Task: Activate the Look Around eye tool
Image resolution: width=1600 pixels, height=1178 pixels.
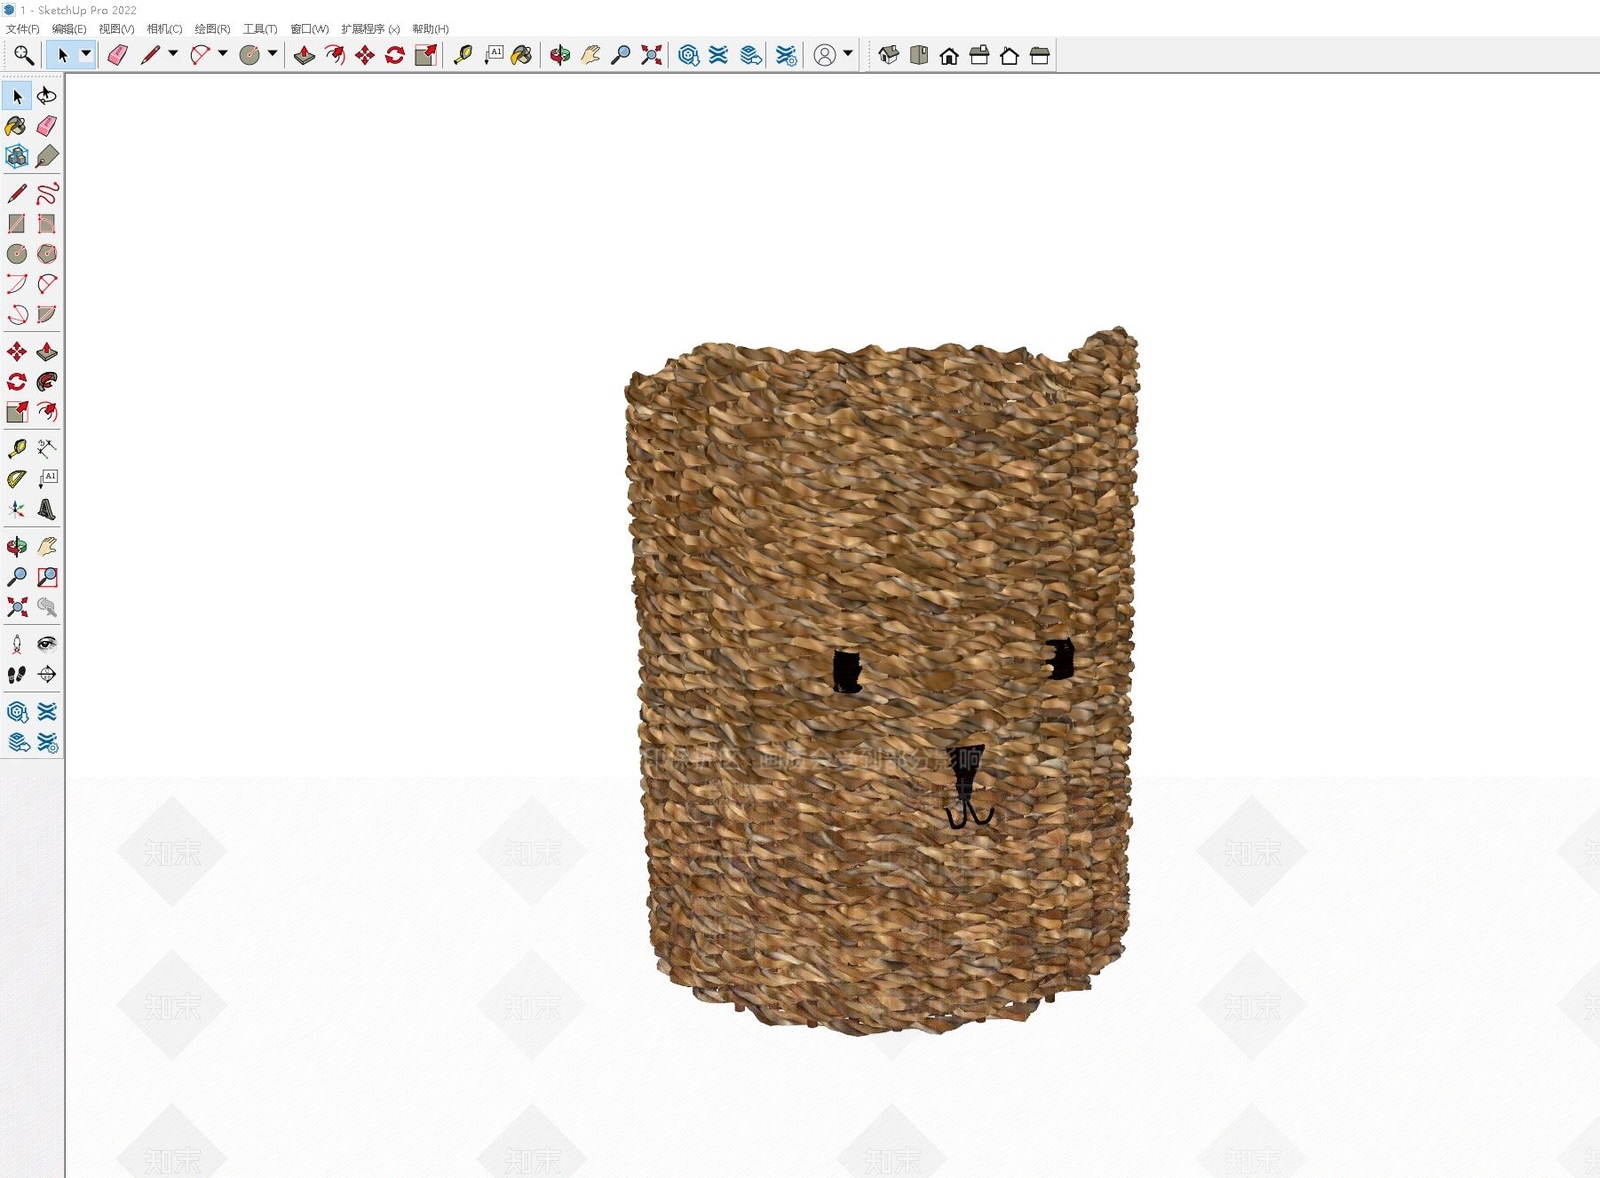Action: point(47,644)
